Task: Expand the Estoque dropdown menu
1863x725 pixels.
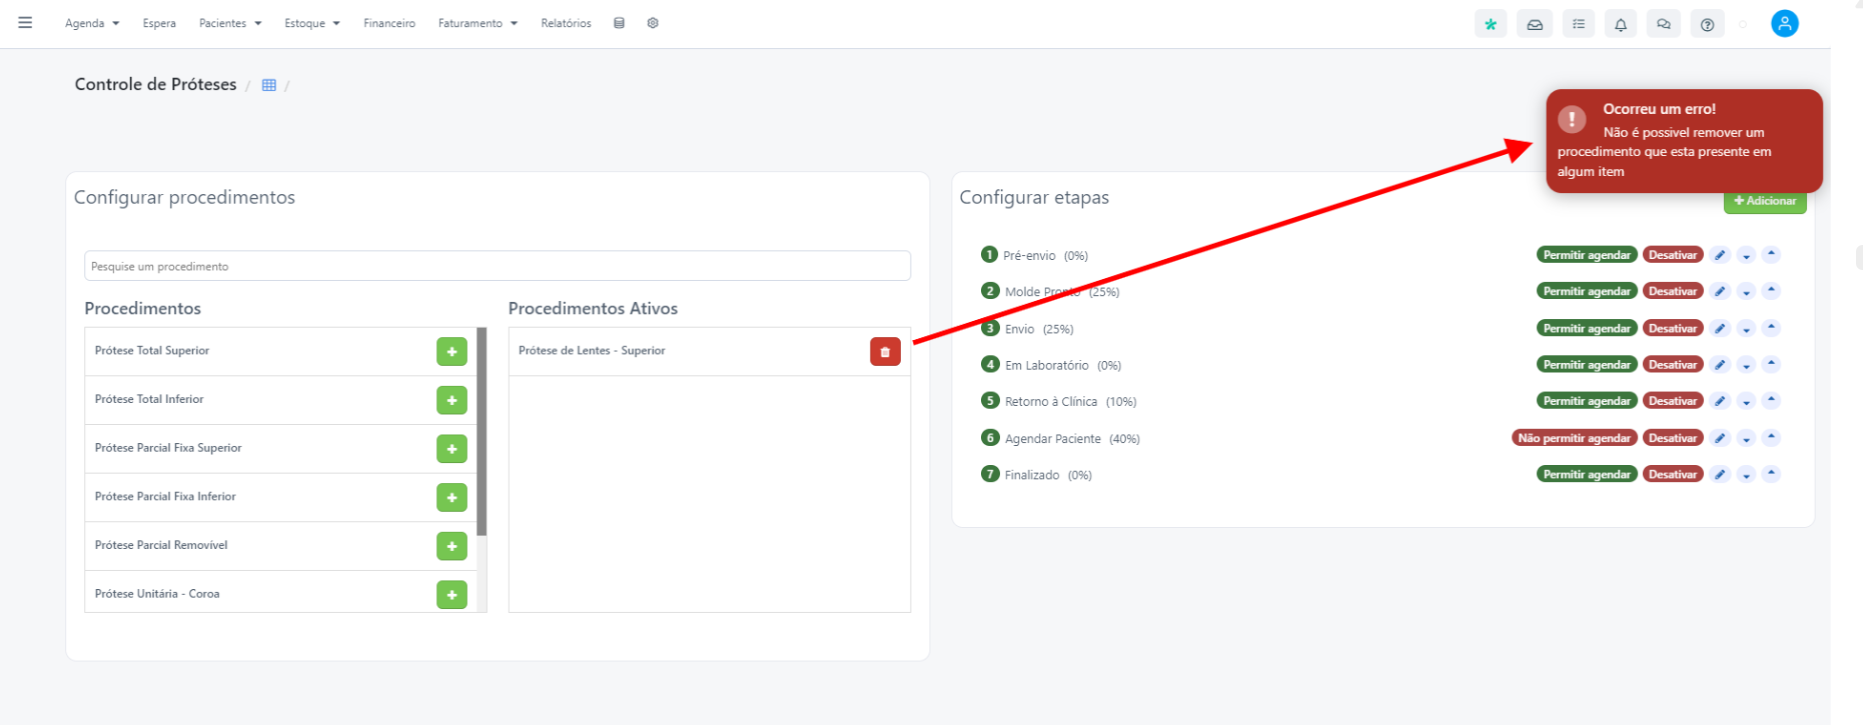Action: click(312, 23)
